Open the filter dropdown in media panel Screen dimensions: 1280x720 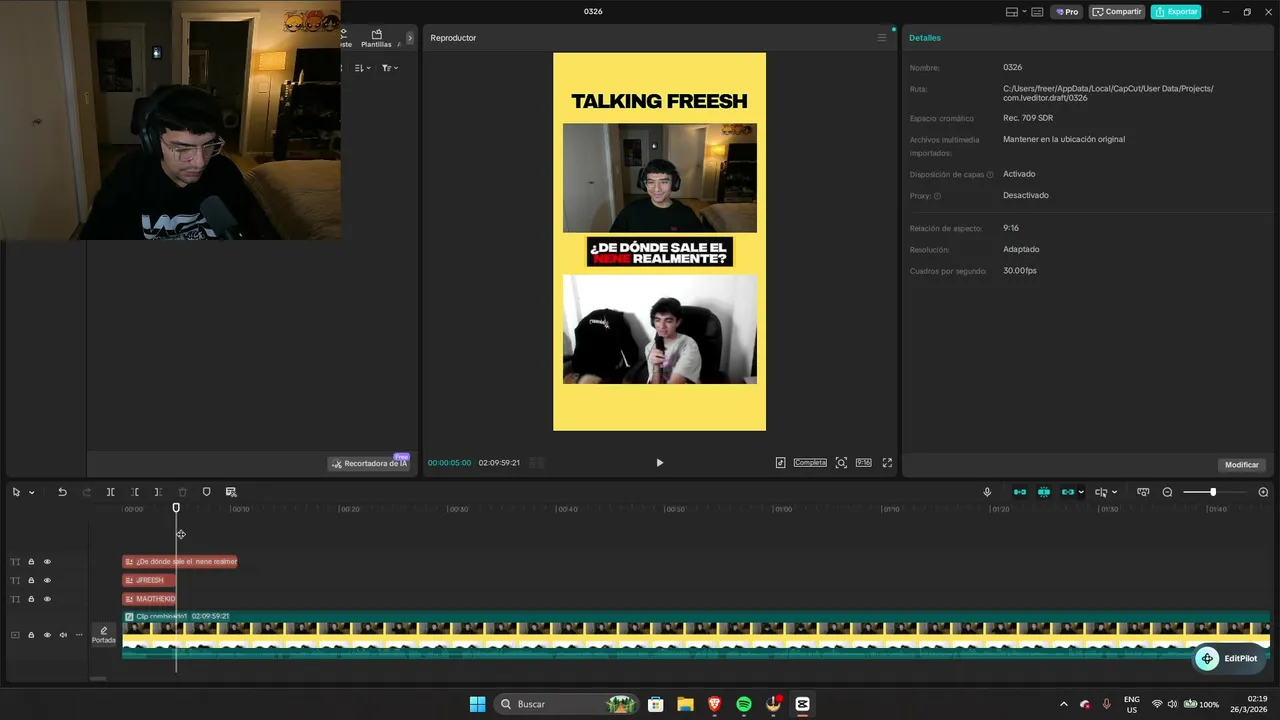(390, 68)
